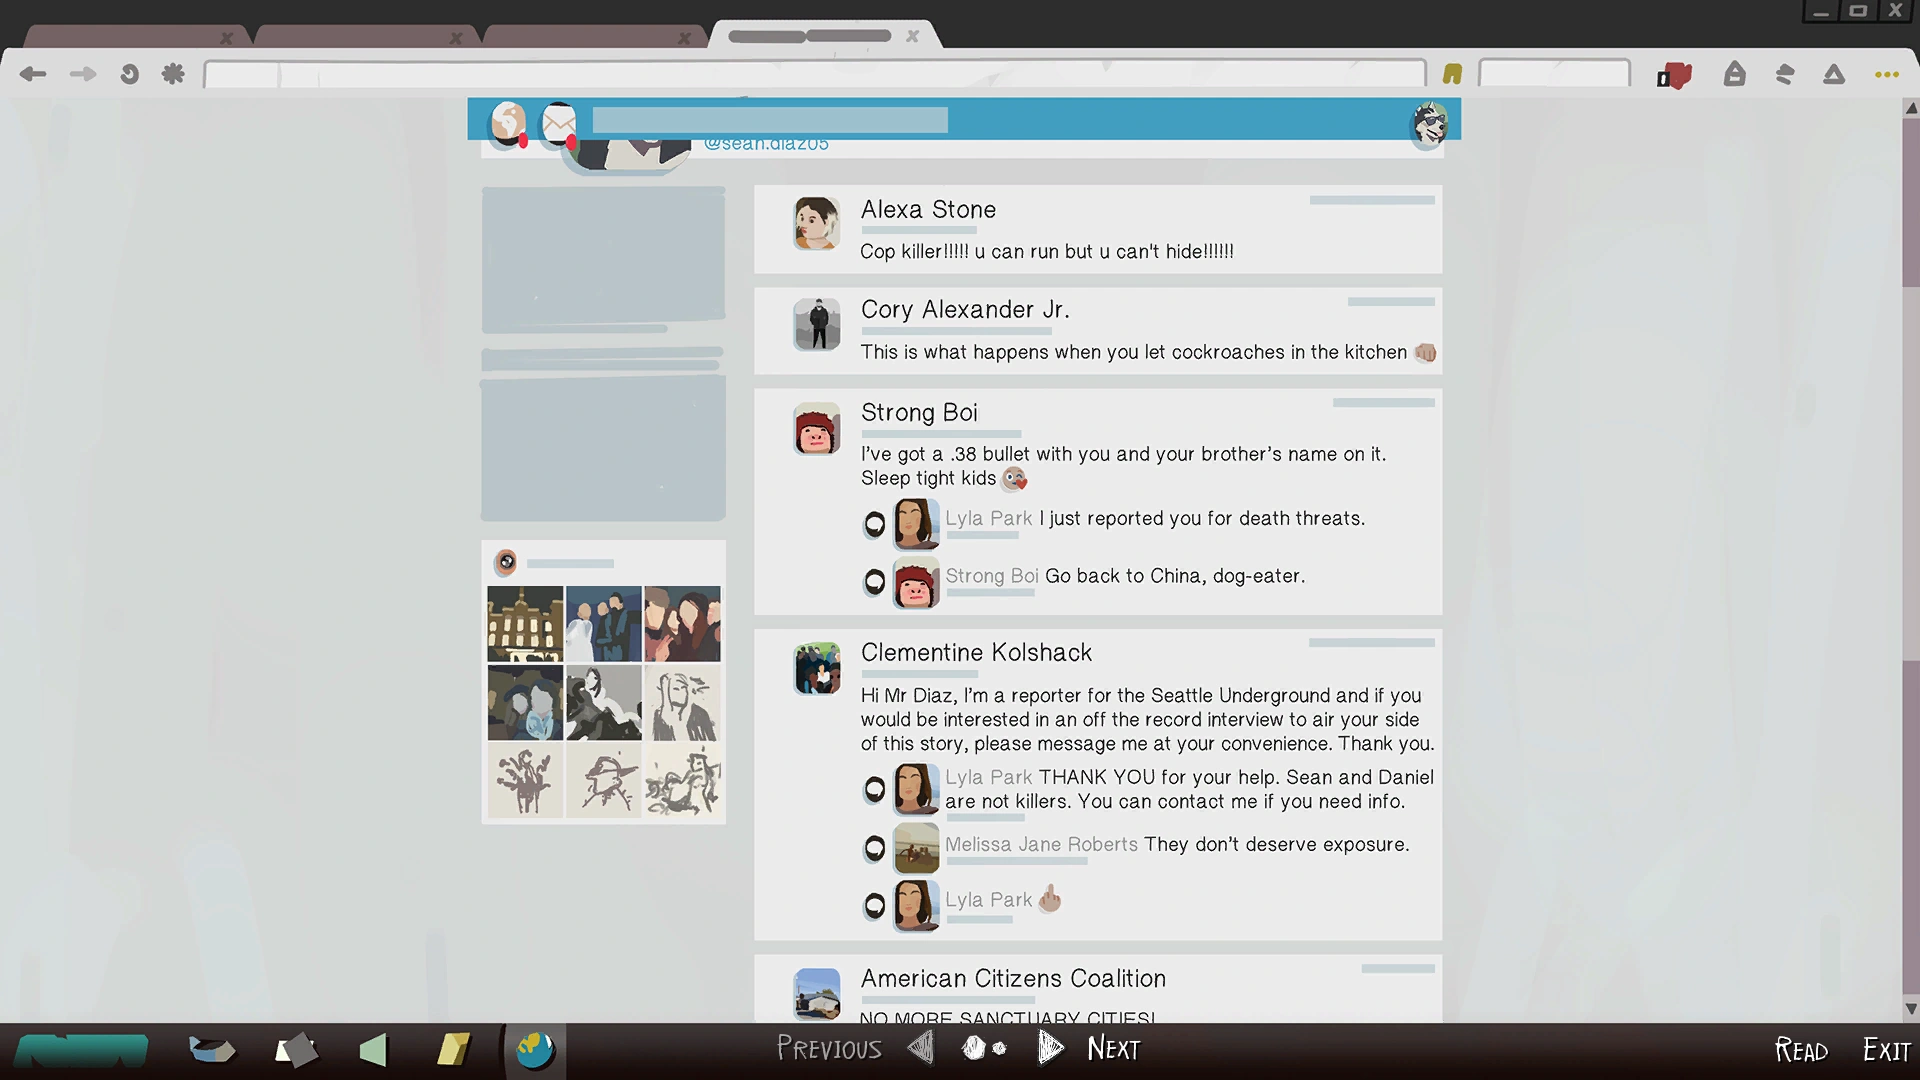Image resolution: width=1920 pixels, height=1080 pixels.
Task: Click the browser reload icon
Action: pos(129,74)
